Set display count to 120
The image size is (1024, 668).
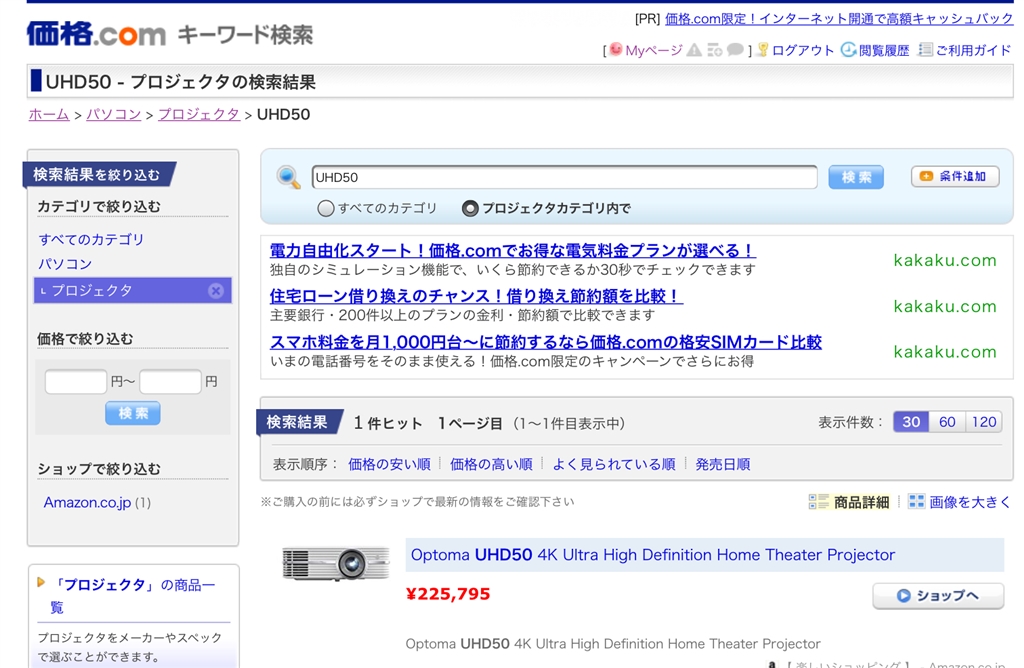tap(984, 422)
